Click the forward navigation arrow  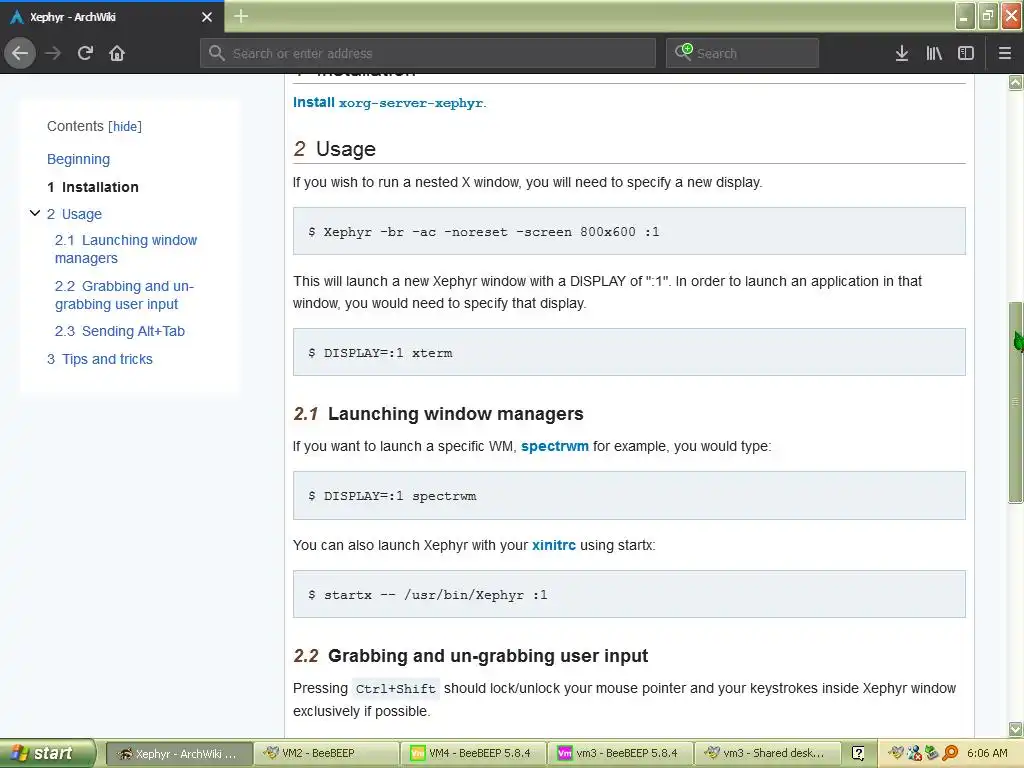click(x=53, y=53)
